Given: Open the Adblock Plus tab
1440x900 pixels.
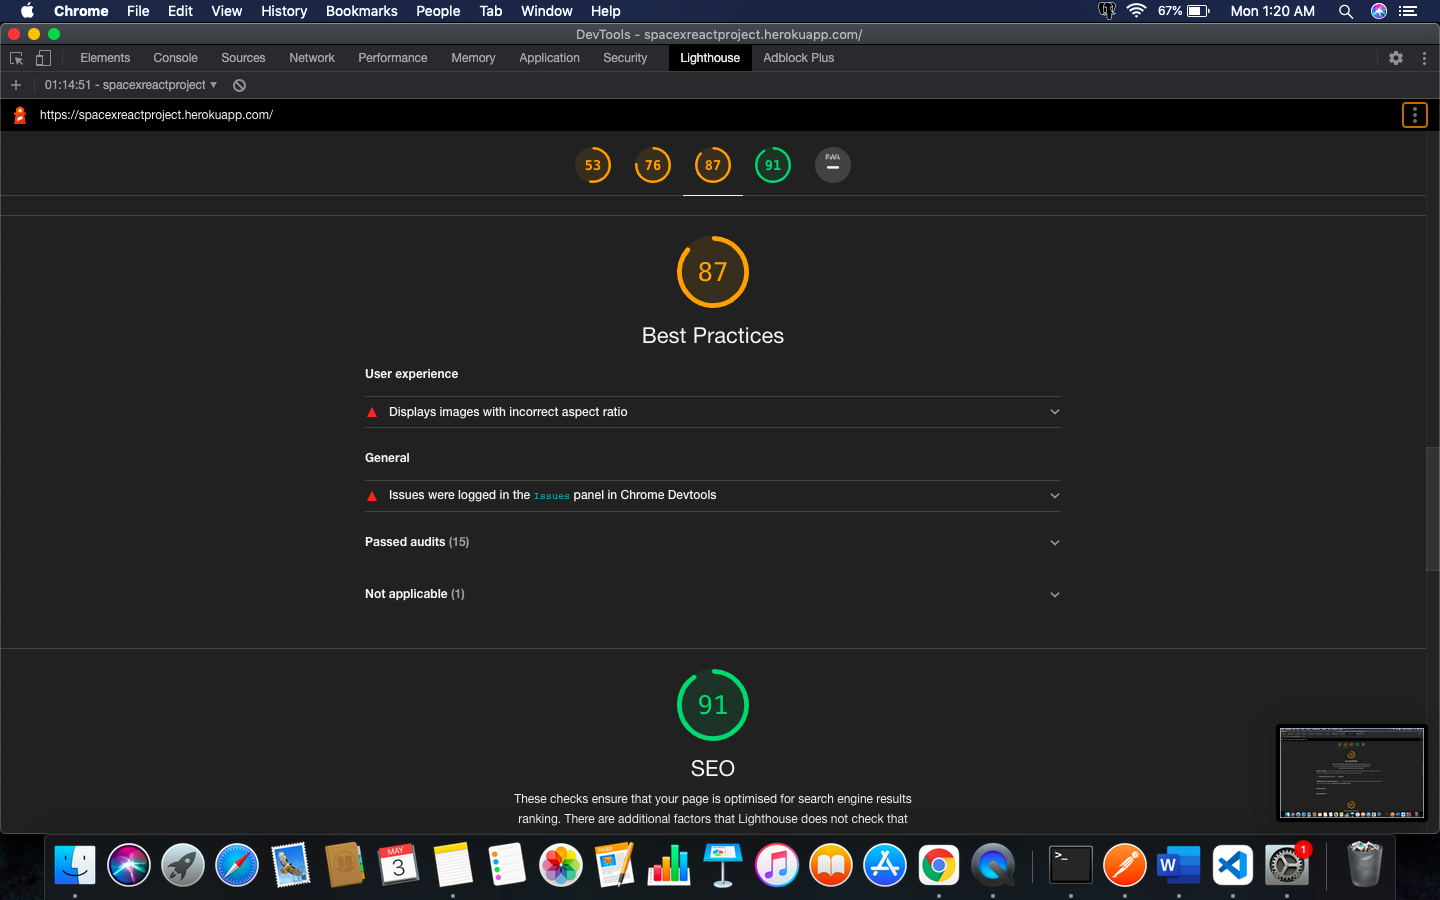Looking at the screenshot, I should [x=798, y=58].
